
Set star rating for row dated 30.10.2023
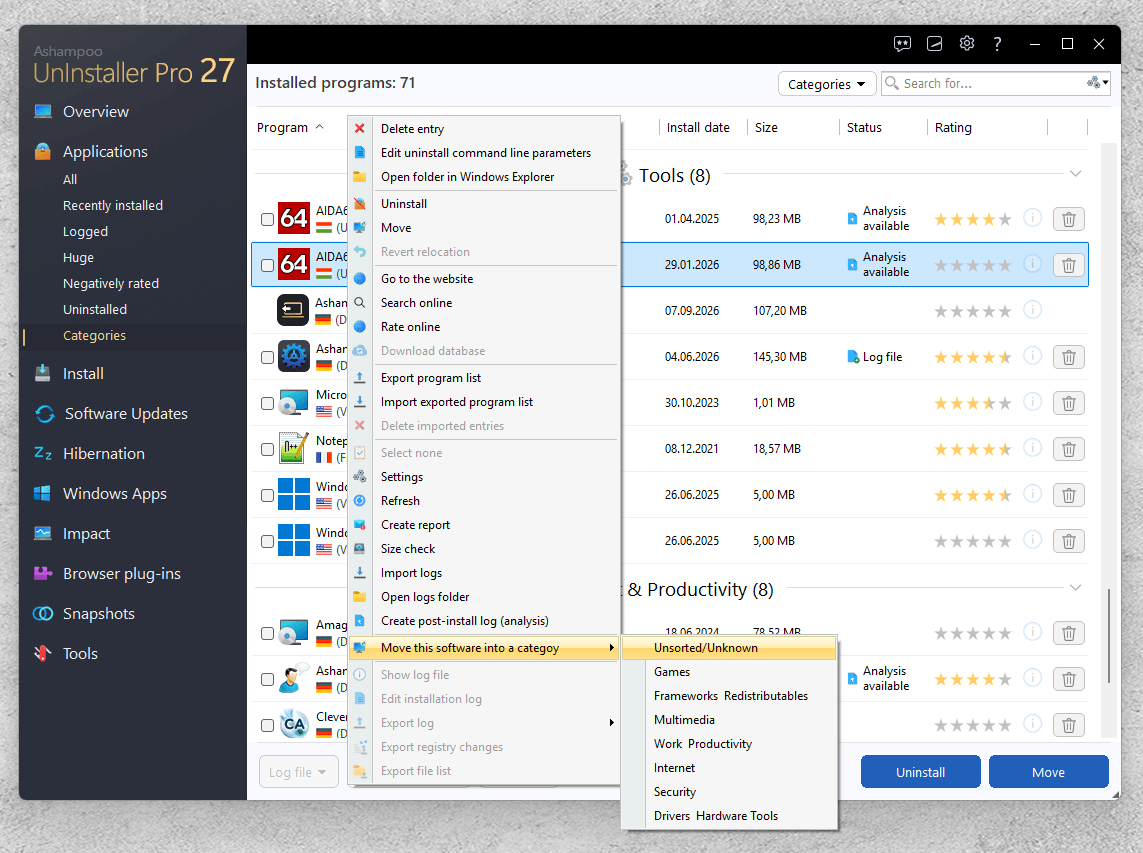(x=972, y=403)
